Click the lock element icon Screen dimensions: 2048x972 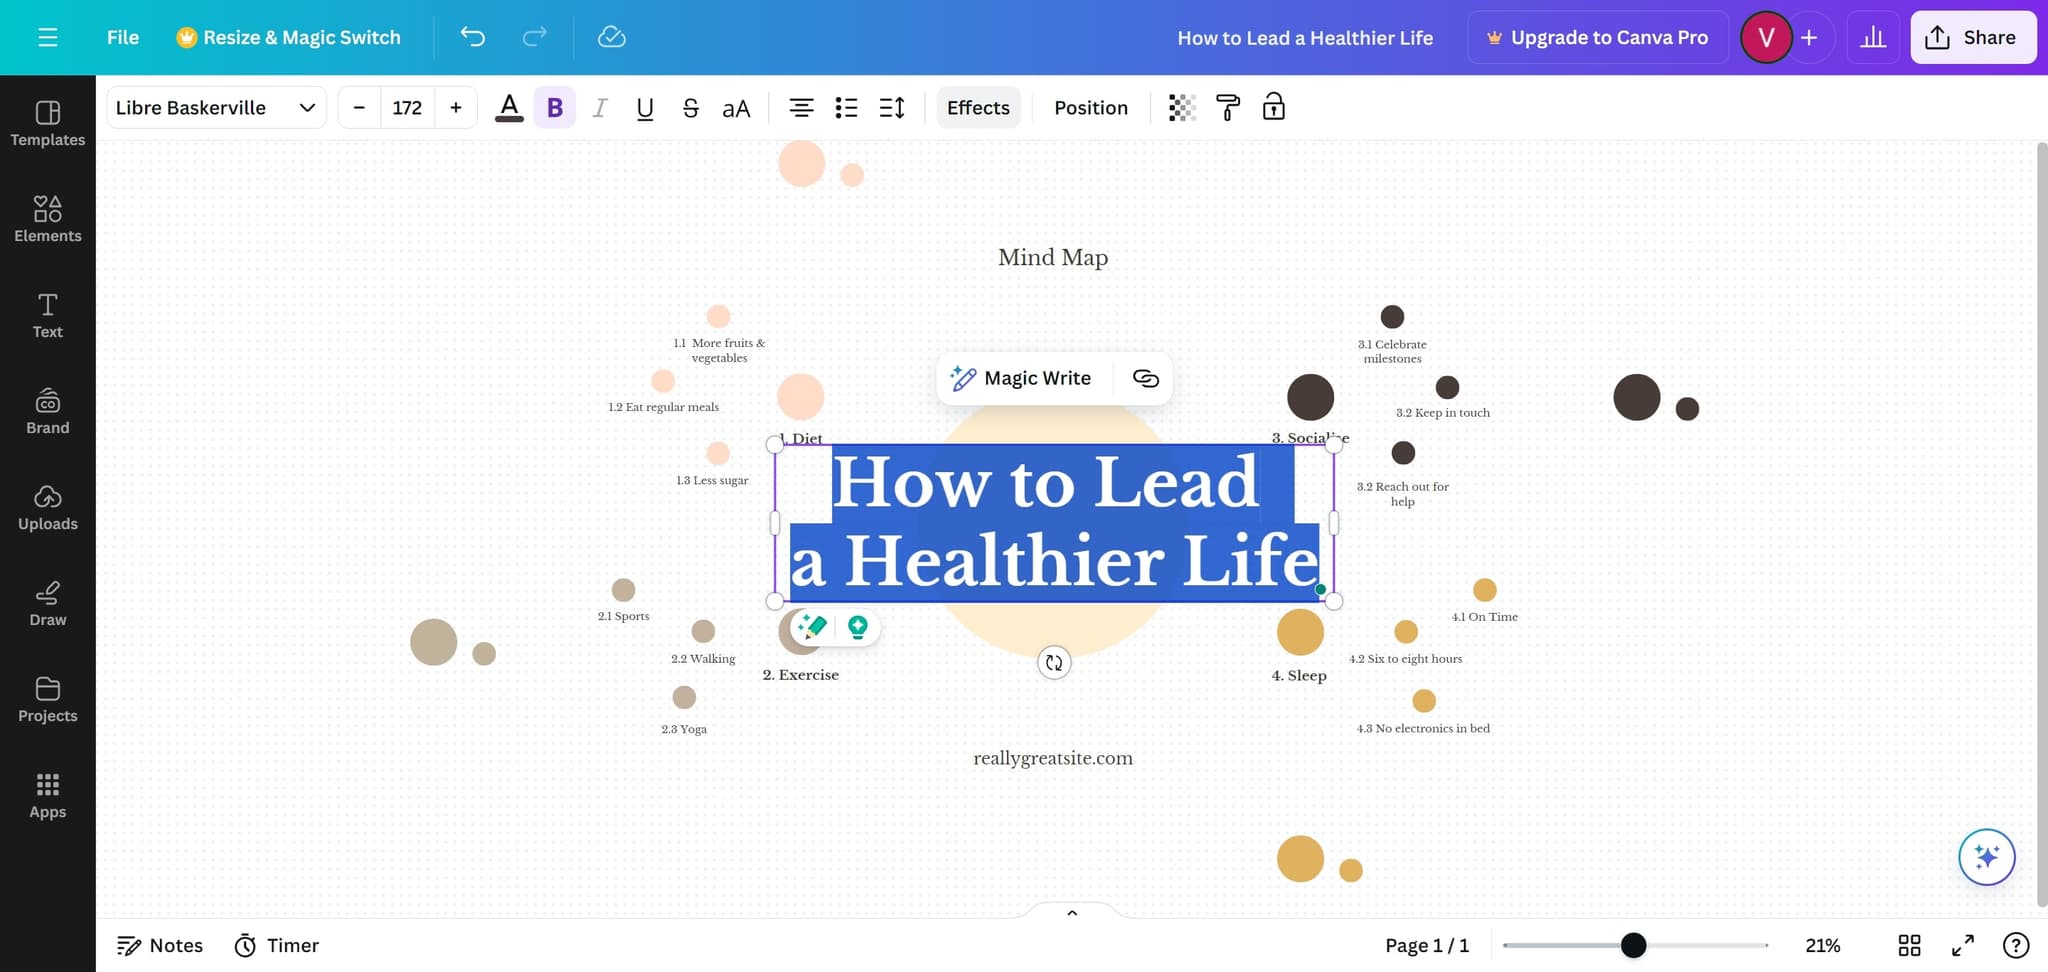point(1273,107)
